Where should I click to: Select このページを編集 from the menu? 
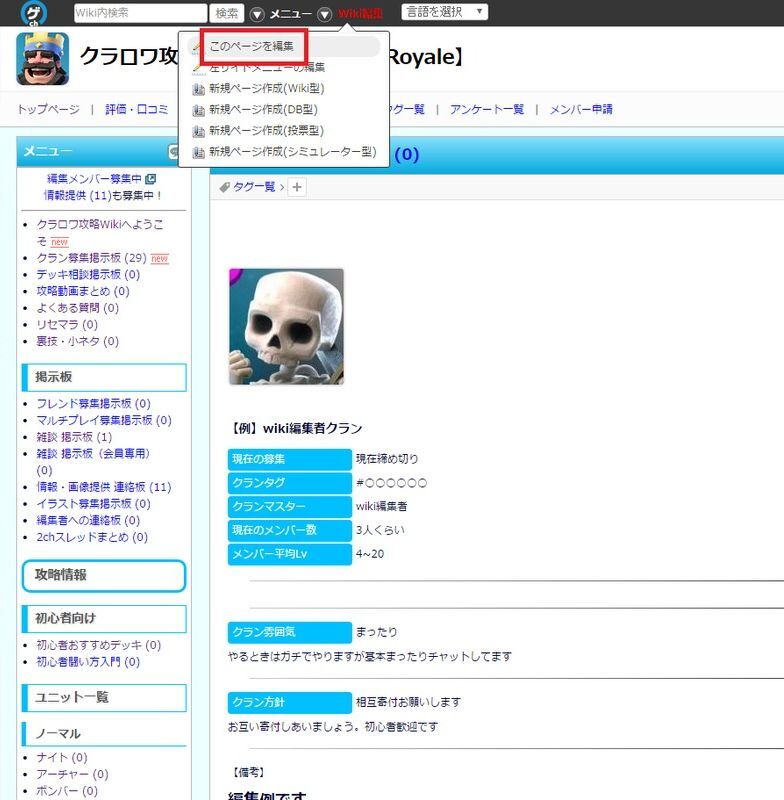pos(252,47)
